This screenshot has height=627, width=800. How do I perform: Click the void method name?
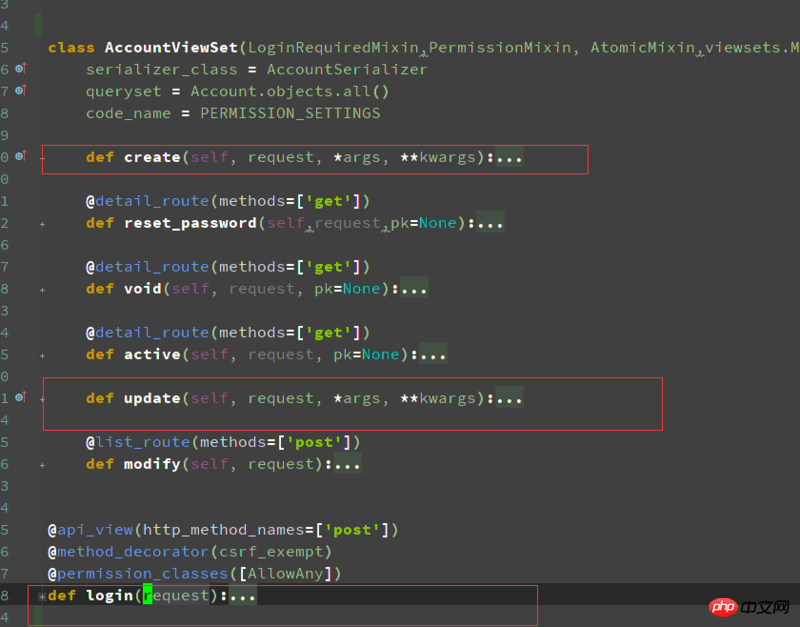[x=143, y=289]
